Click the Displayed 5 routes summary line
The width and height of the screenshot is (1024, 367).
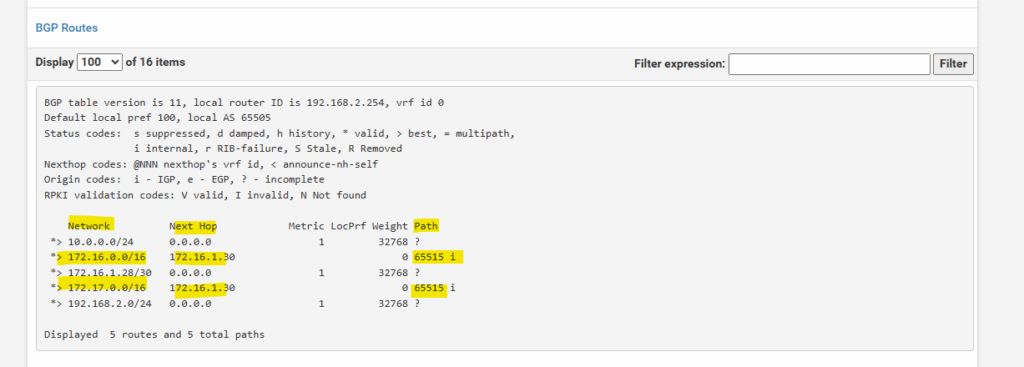154,334
